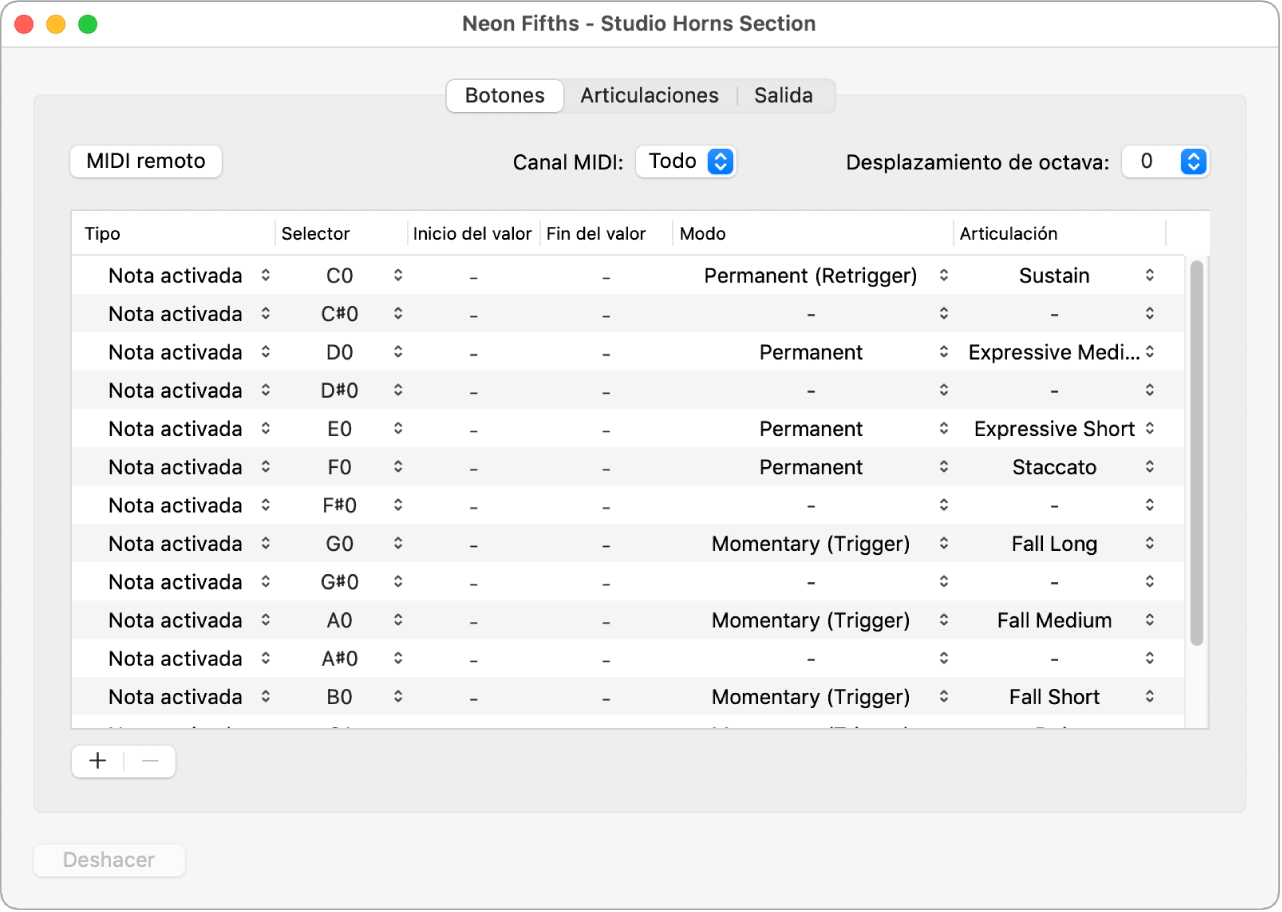Screen dimensions: 1282x912
Task: Click Articulación stepper arrows next to Staccato
Action: [1150, 467]
